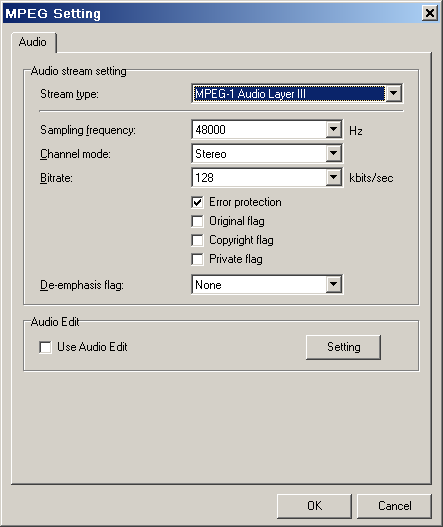Screen dimensions: 443x527
Task: Select the MPEG-1 Audio Layer III field
Action: (x=289, y=93)
